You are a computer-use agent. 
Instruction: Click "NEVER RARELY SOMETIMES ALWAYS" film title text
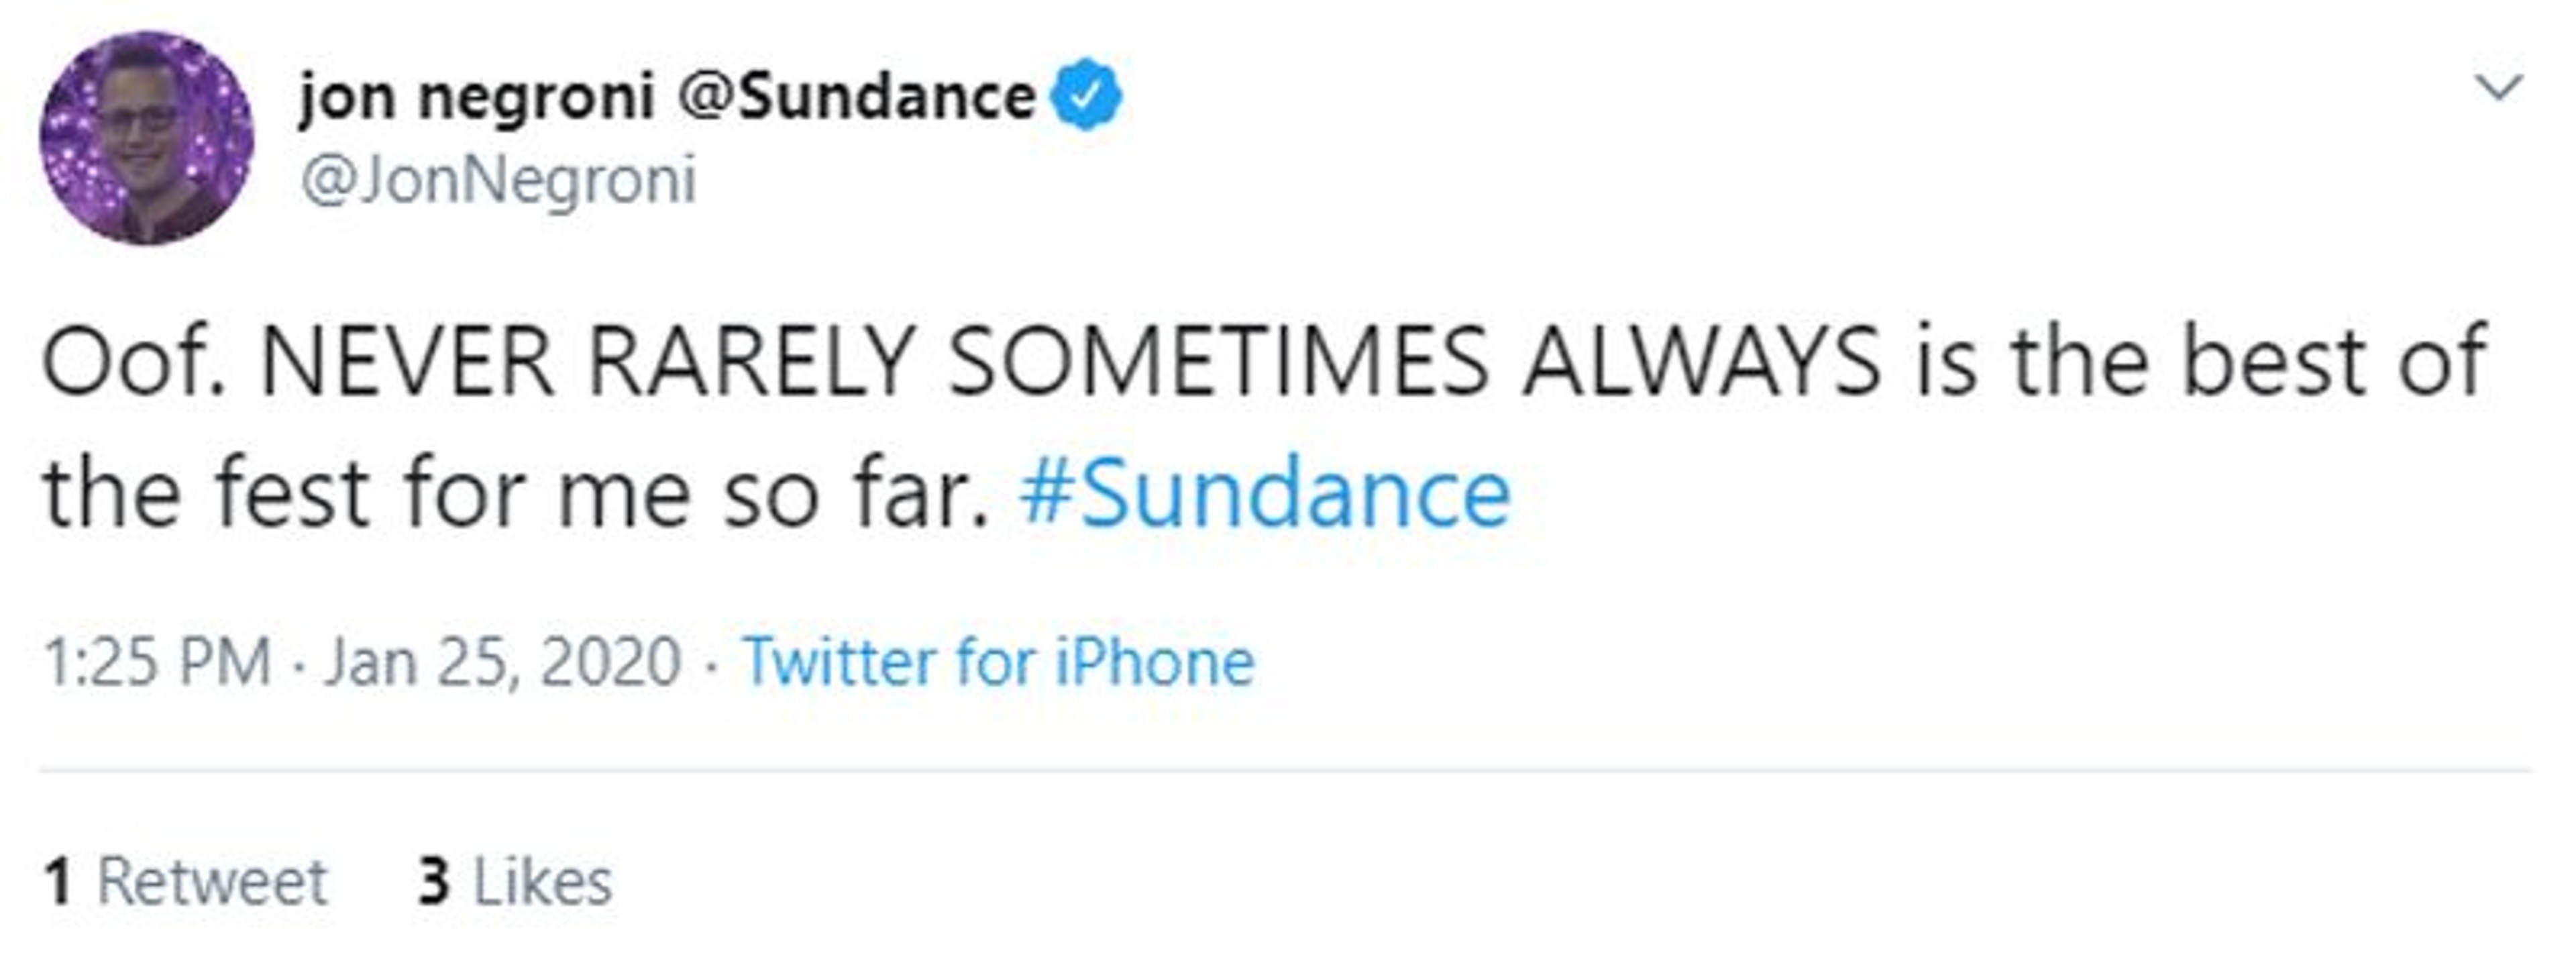tap(1070, 361)
